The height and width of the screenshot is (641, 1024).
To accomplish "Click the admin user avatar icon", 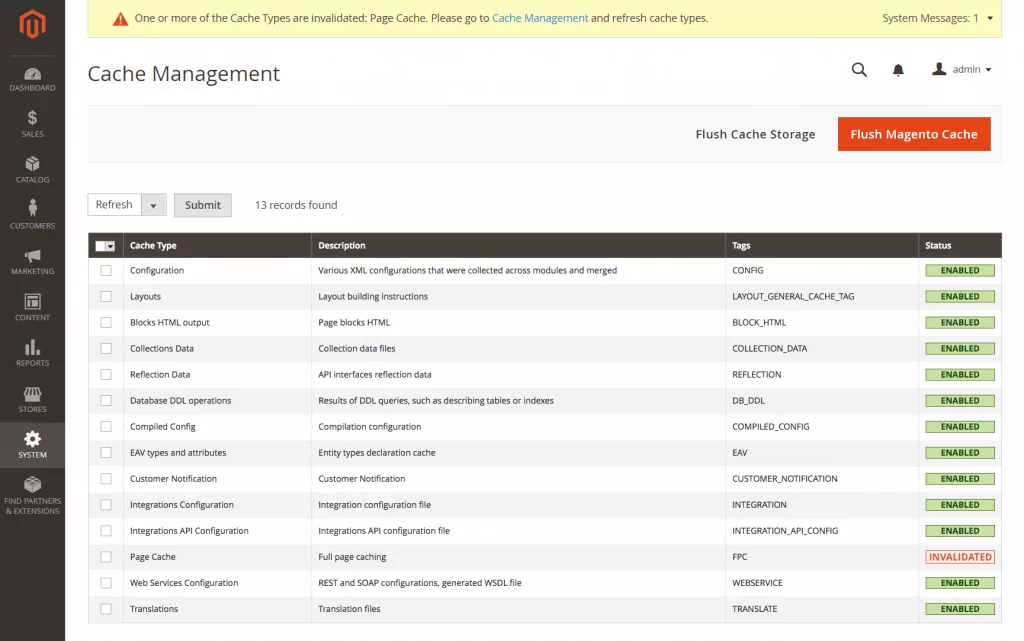I will pyautogui.click(x=939, y=69).
